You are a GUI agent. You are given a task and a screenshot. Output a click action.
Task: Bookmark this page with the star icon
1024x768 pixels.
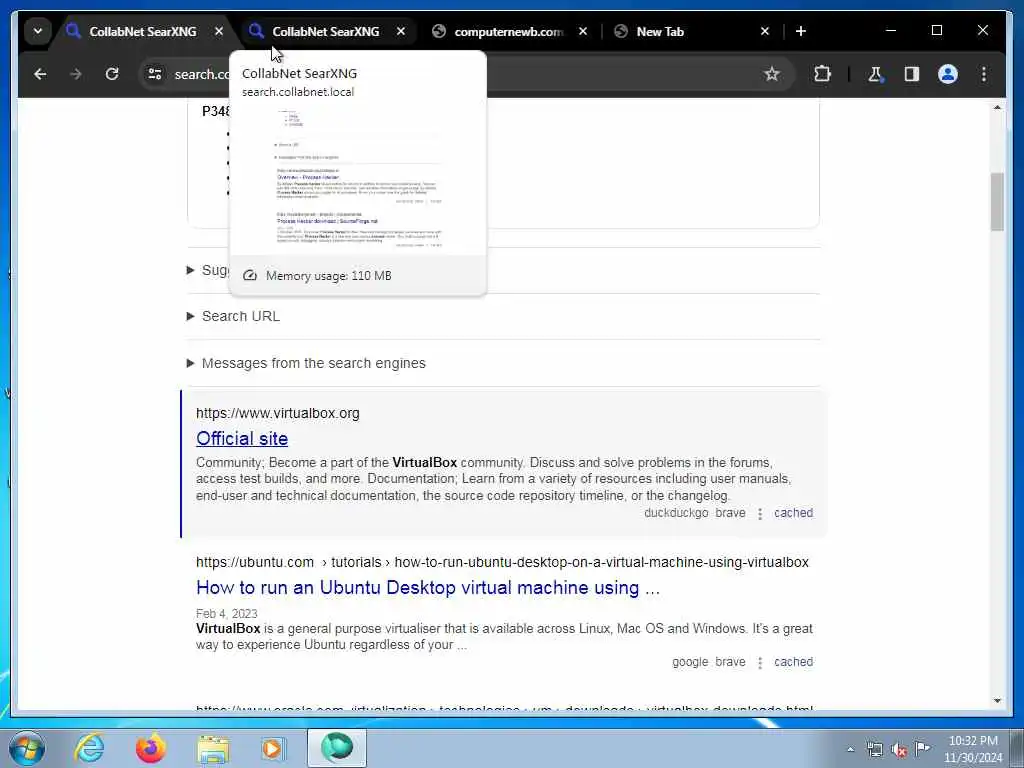[772, 74]
